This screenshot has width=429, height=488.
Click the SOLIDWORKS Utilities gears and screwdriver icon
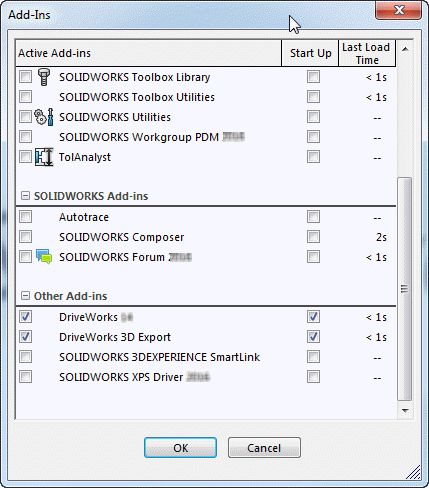[44, 117]
